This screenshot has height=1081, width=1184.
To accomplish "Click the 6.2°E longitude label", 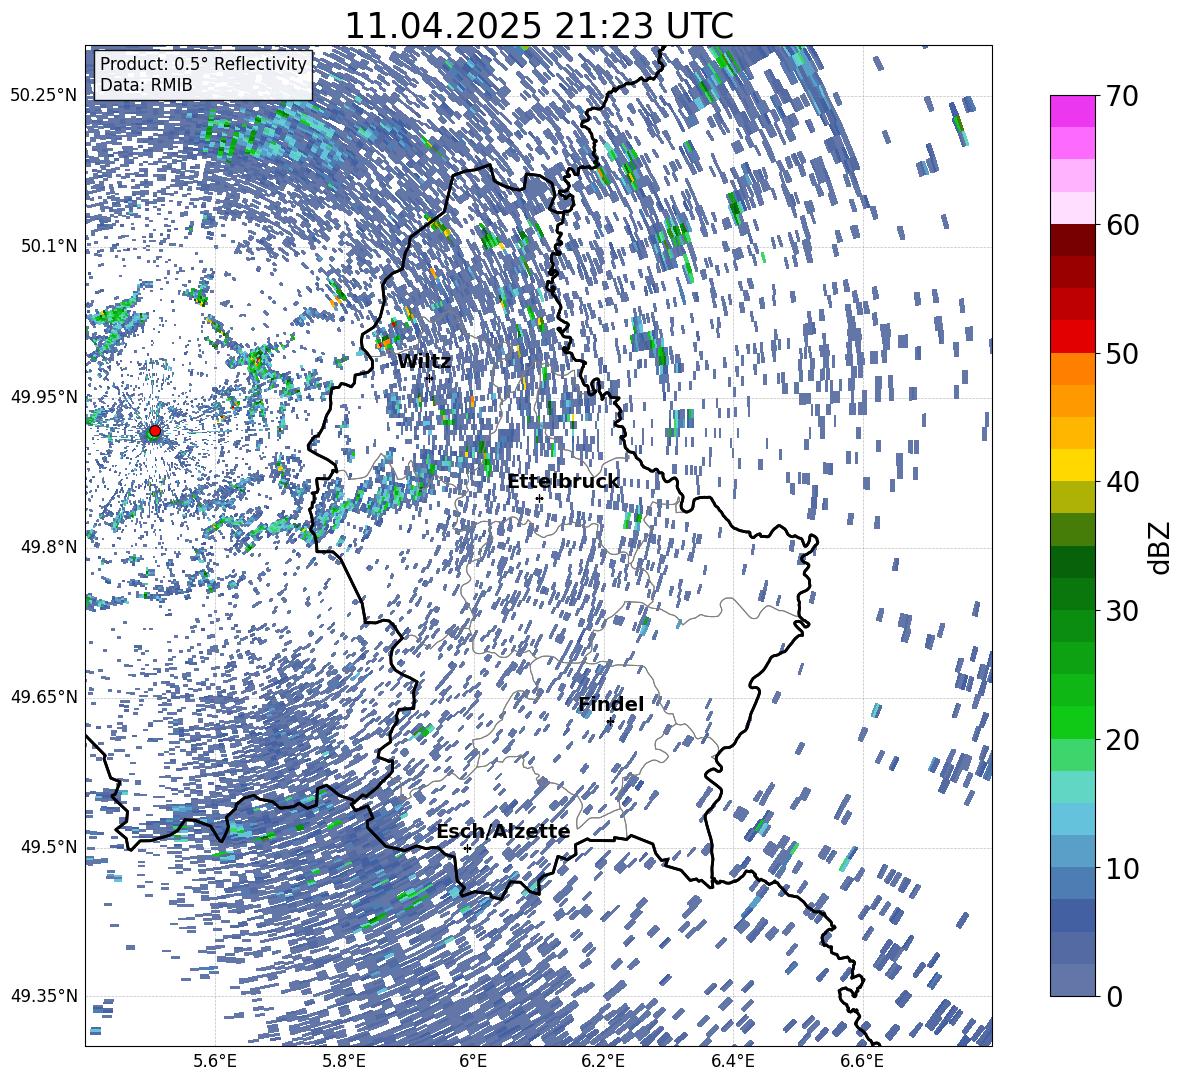I will click(x=603, y=1061).
